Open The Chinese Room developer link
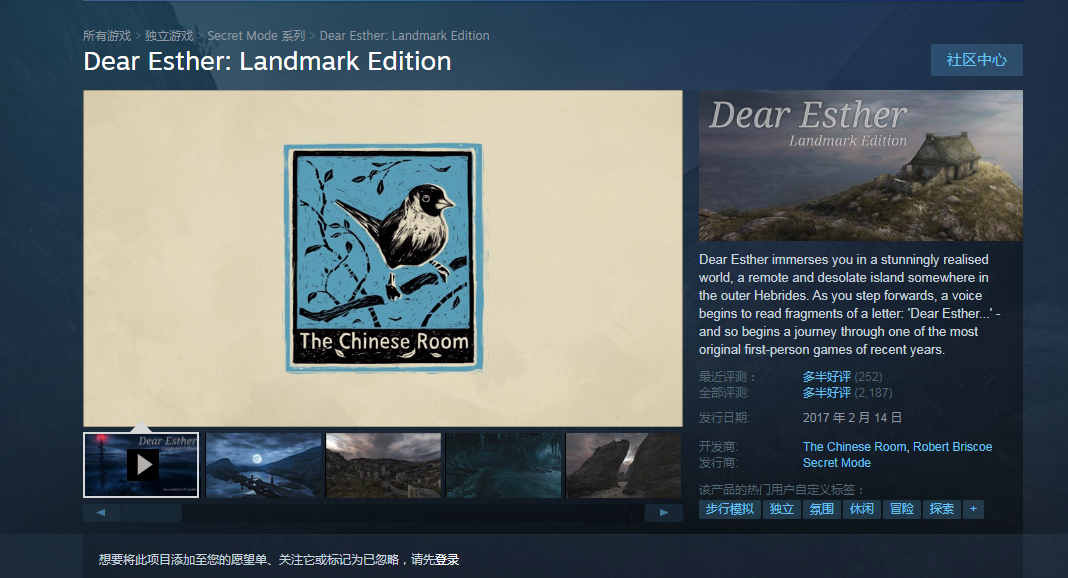 (854, 447)
